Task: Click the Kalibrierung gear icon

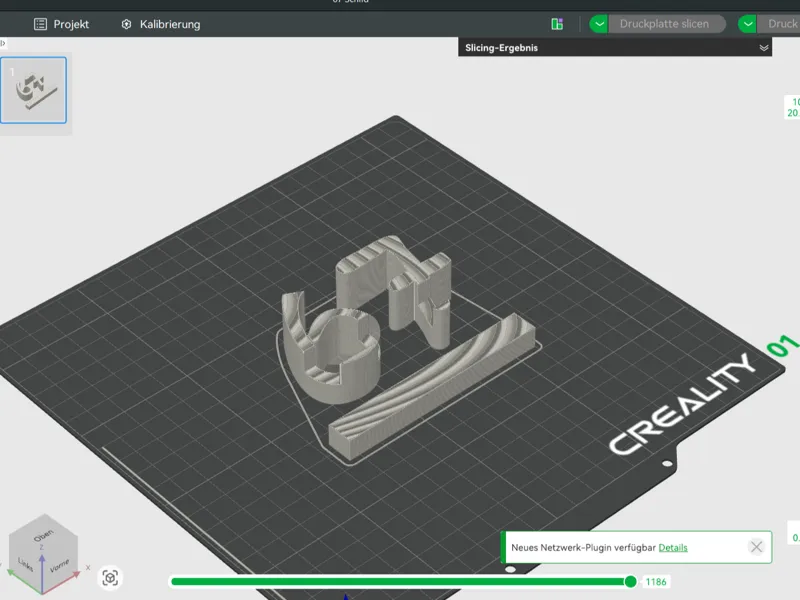Action: coord(127,24)
